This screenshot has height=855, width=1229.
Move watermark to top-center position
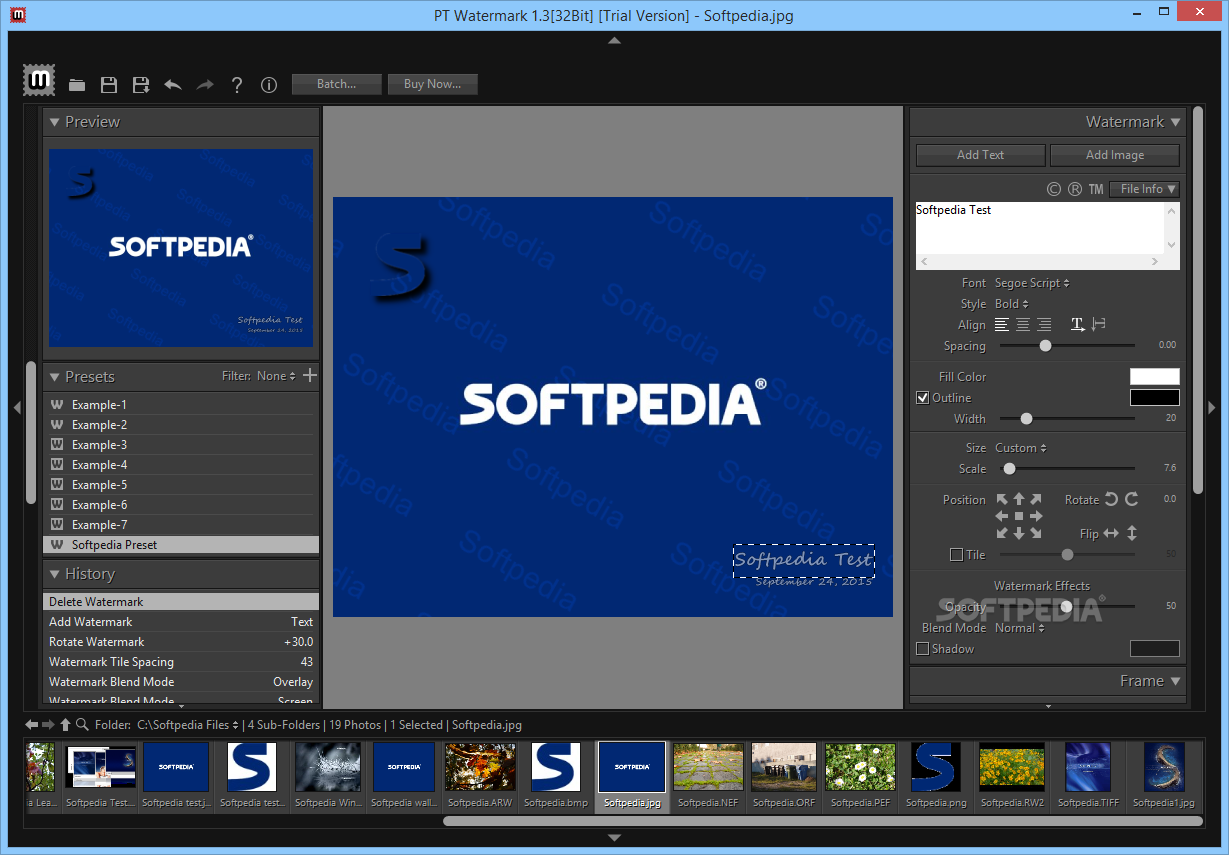click(x=1019, y=499)
